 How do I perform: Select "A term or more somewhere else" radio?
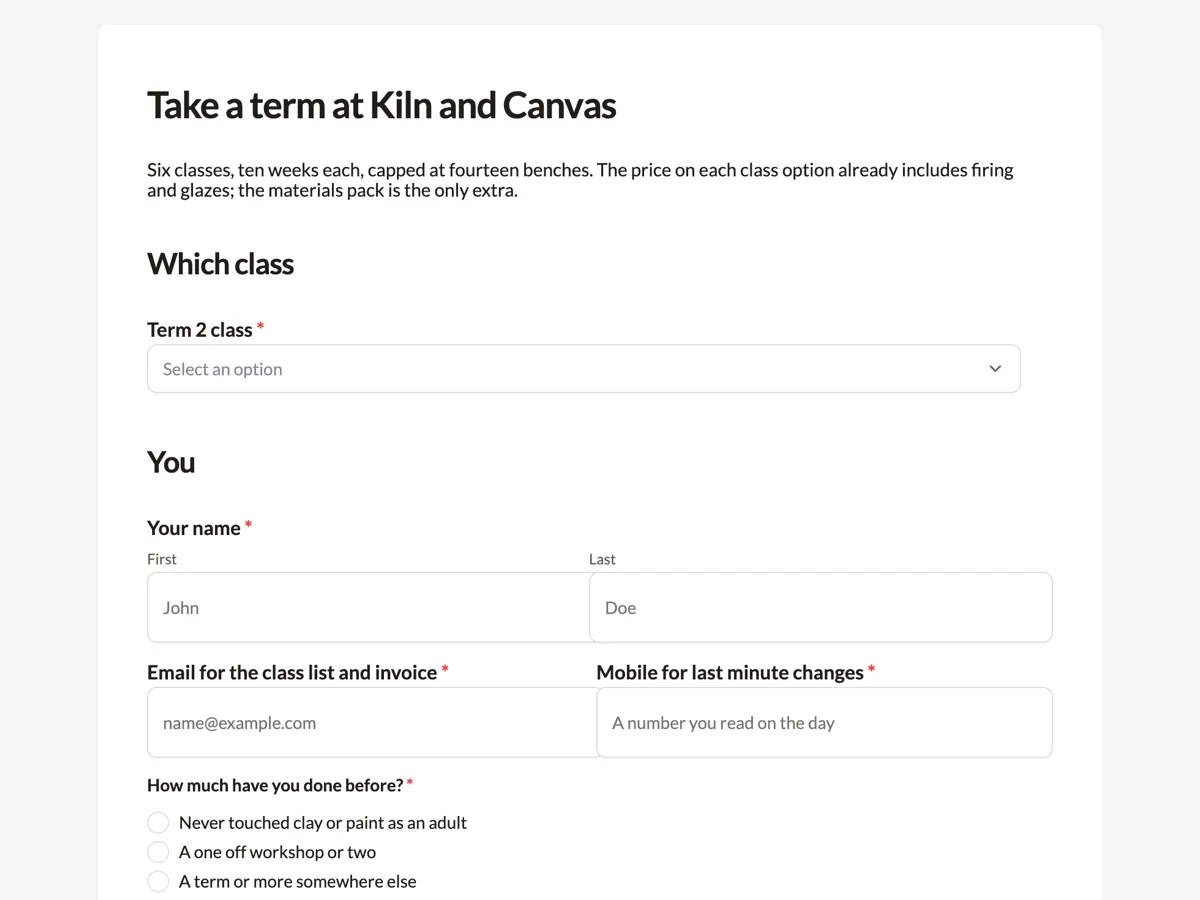[158, 881]
